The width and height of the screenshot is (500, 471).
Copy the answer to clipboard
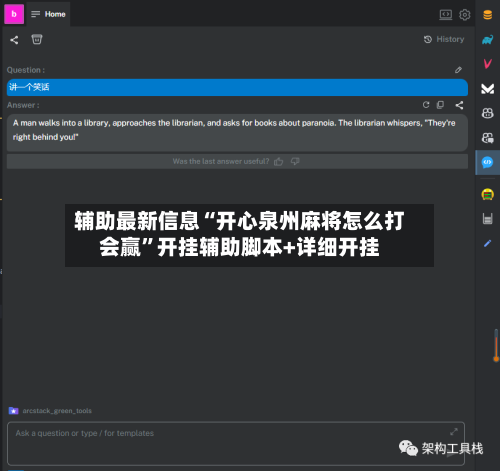pos(440,105)
